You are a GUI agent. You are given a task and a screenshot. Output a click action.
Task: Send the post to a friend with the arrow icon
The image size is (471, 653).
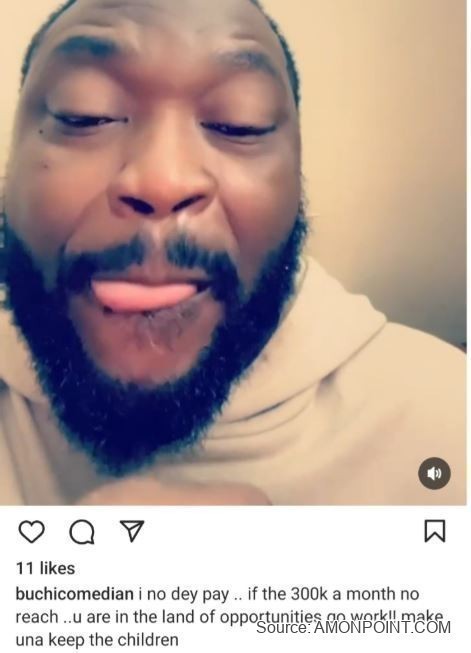pos(132,531)
